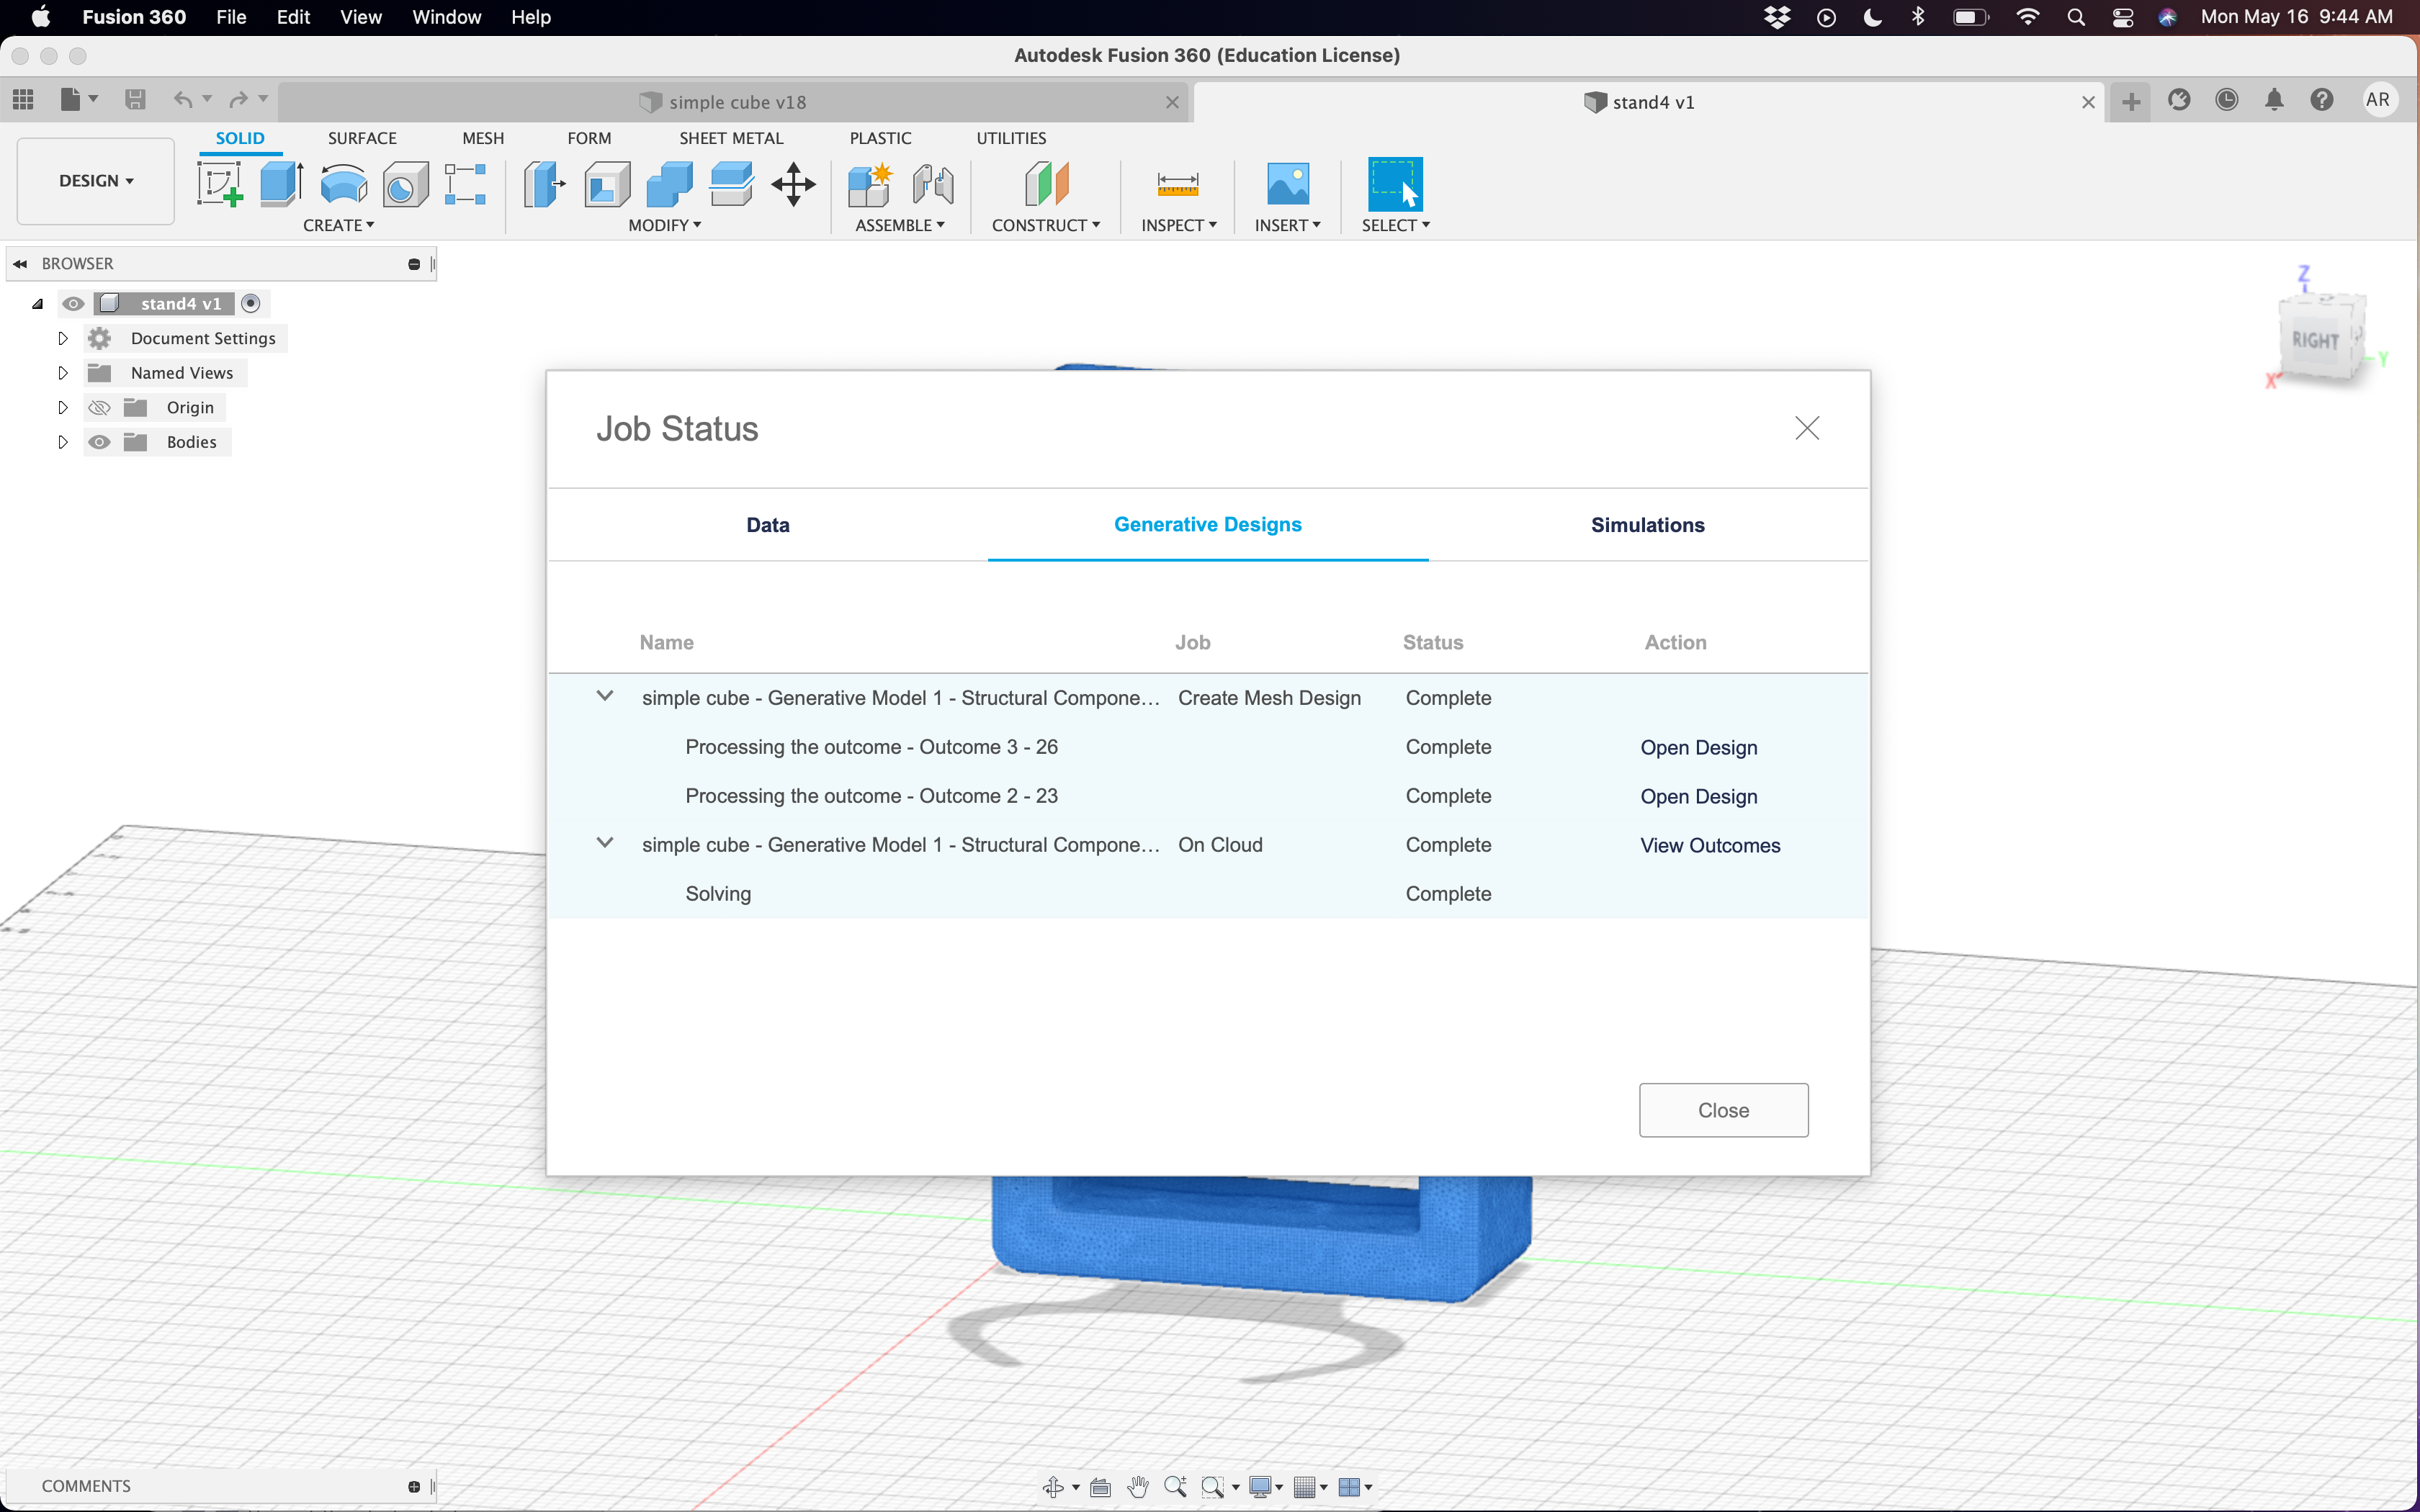Open the INSPECT dropdown menu
Image resolution: width=2420 pixels, height=1512 pixels.
point(1179,226)
